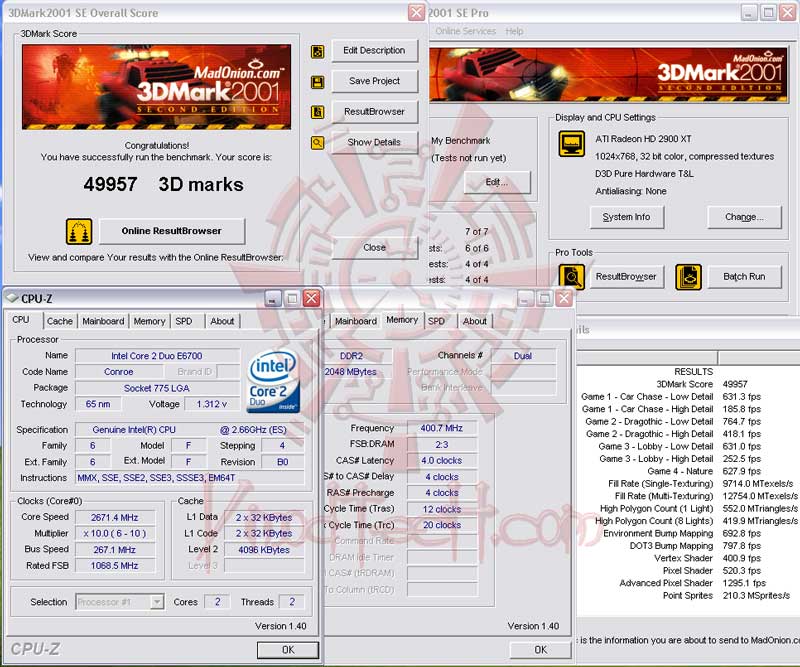Open the Online Services menu
The height and width of the screenshot is (667, 800).
tap(465, 31)
